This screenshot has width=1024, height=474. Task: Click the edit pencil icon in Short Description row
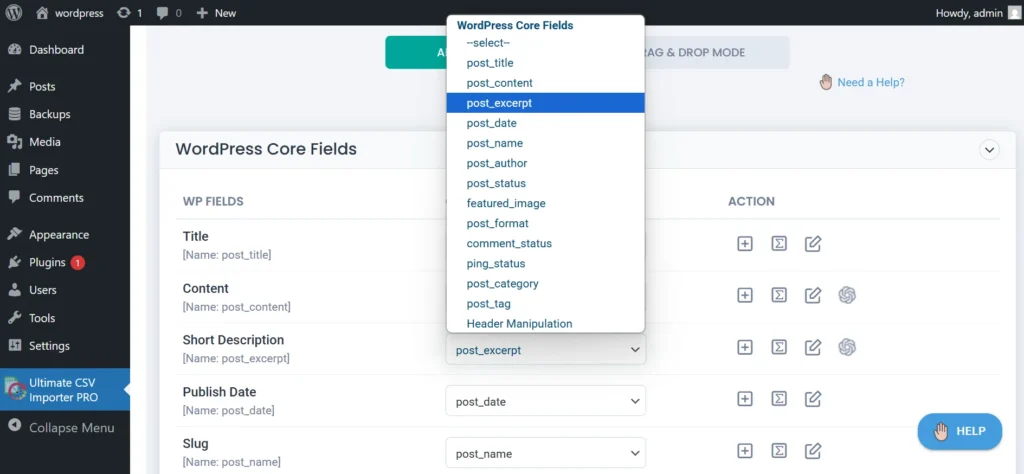tap(813, 347)
